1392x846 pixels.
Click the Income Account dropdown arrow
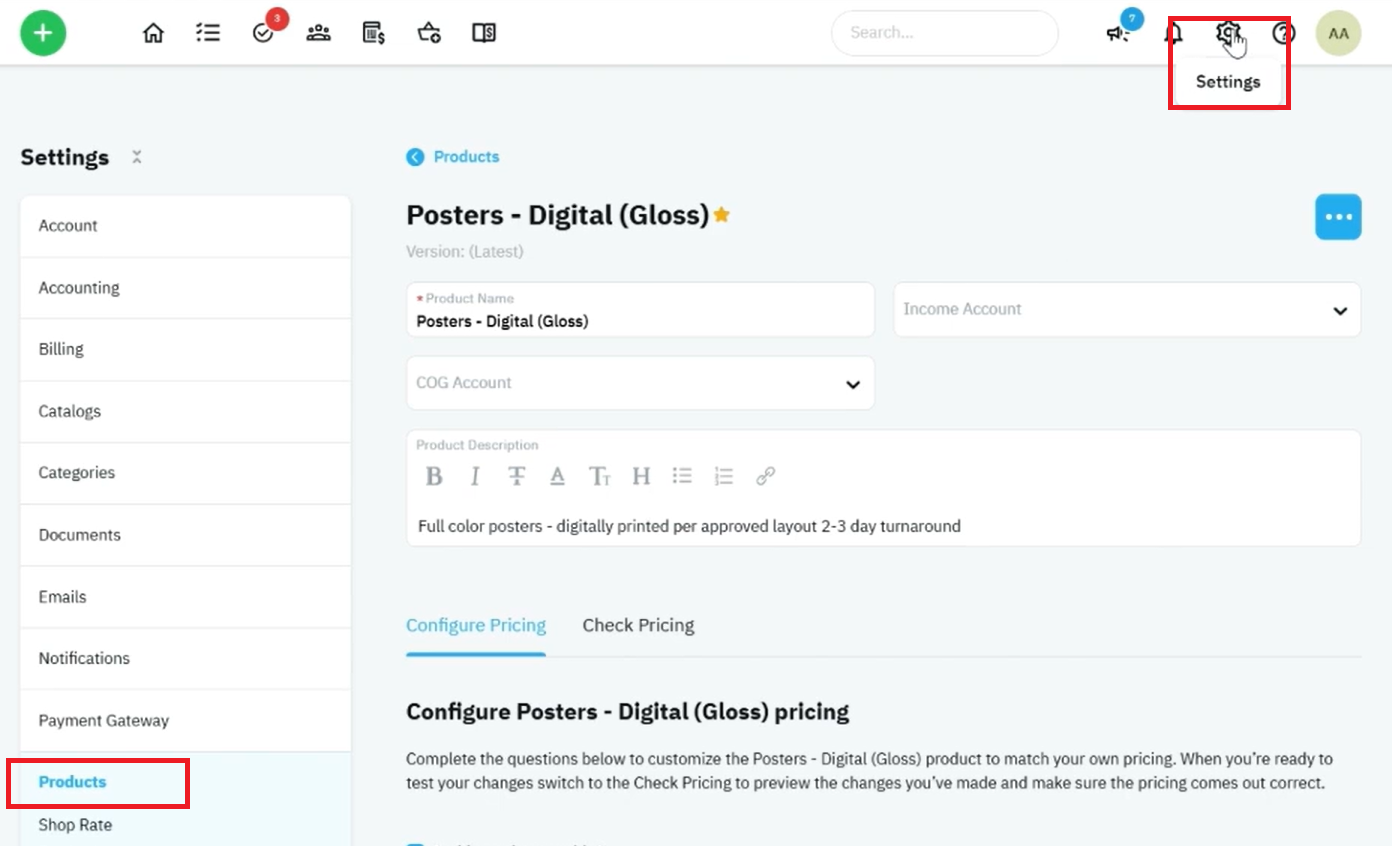pos(1340,311)
